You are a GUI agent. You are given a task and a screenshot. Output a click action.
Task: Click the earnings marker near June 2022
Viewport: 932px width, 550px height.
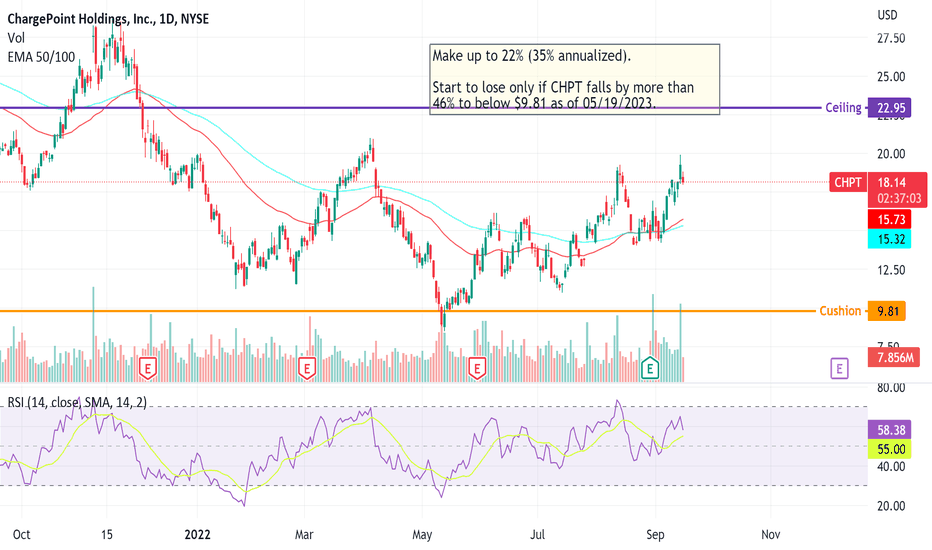tap(477, 368)
